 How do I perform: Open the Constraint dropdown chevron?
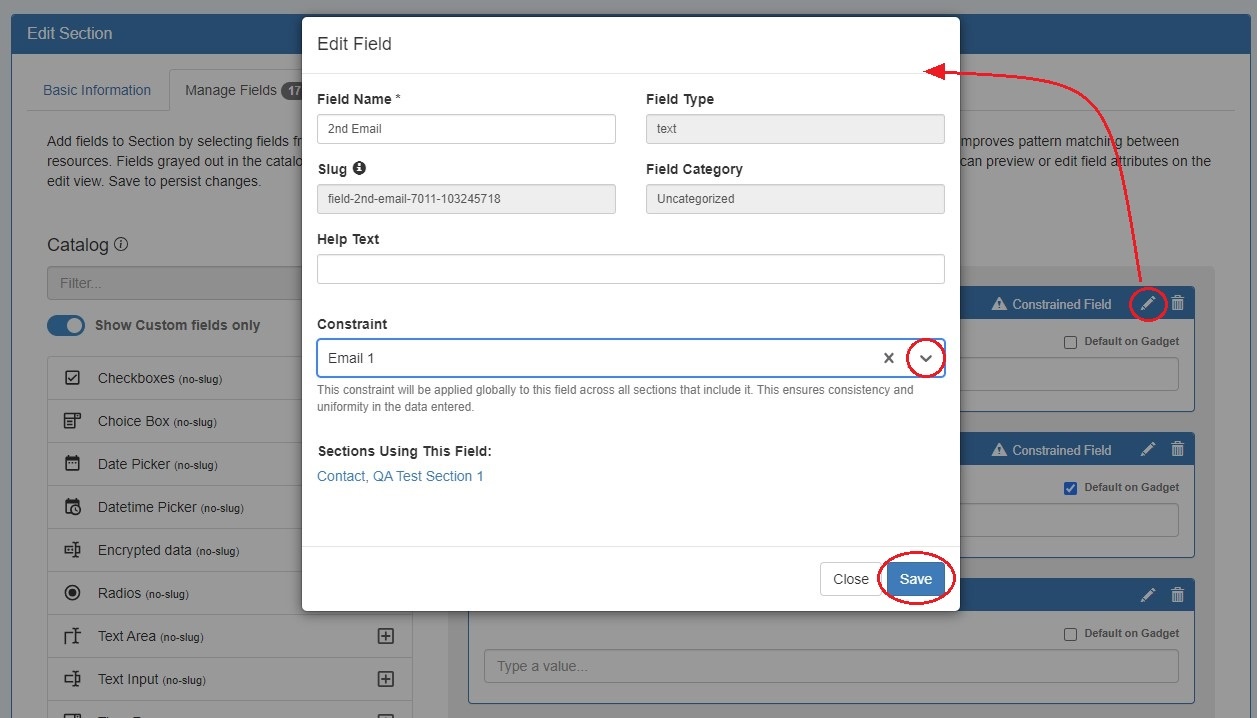point(926,358)
